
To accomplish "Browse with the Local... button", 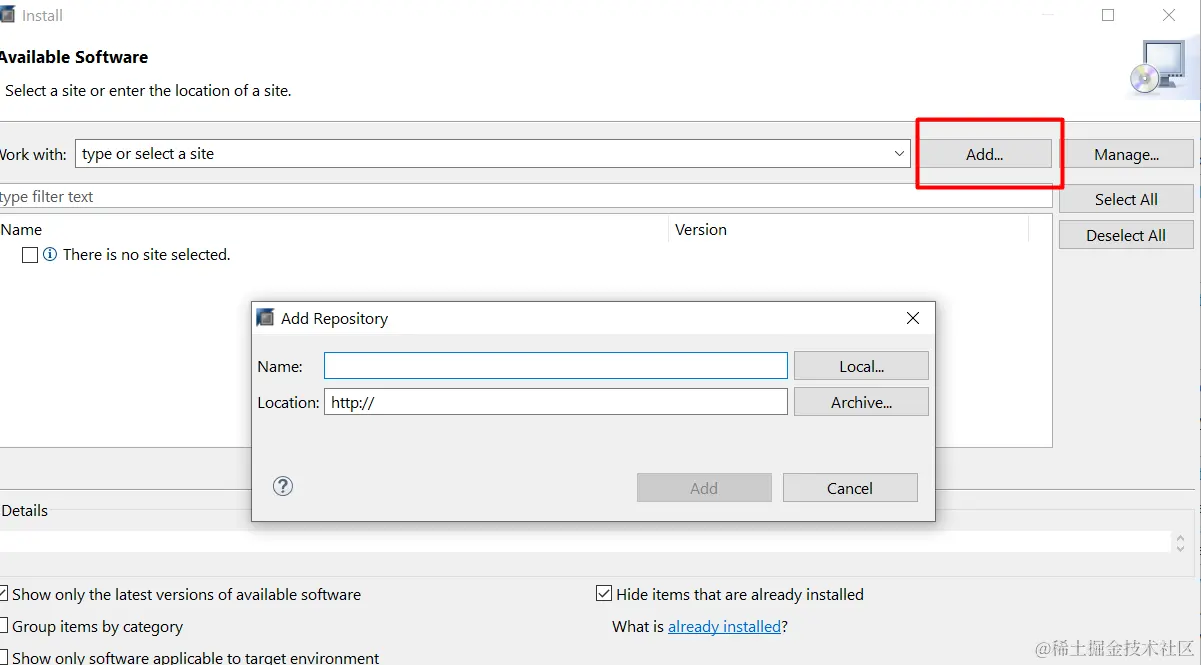I will pos(861,366).
